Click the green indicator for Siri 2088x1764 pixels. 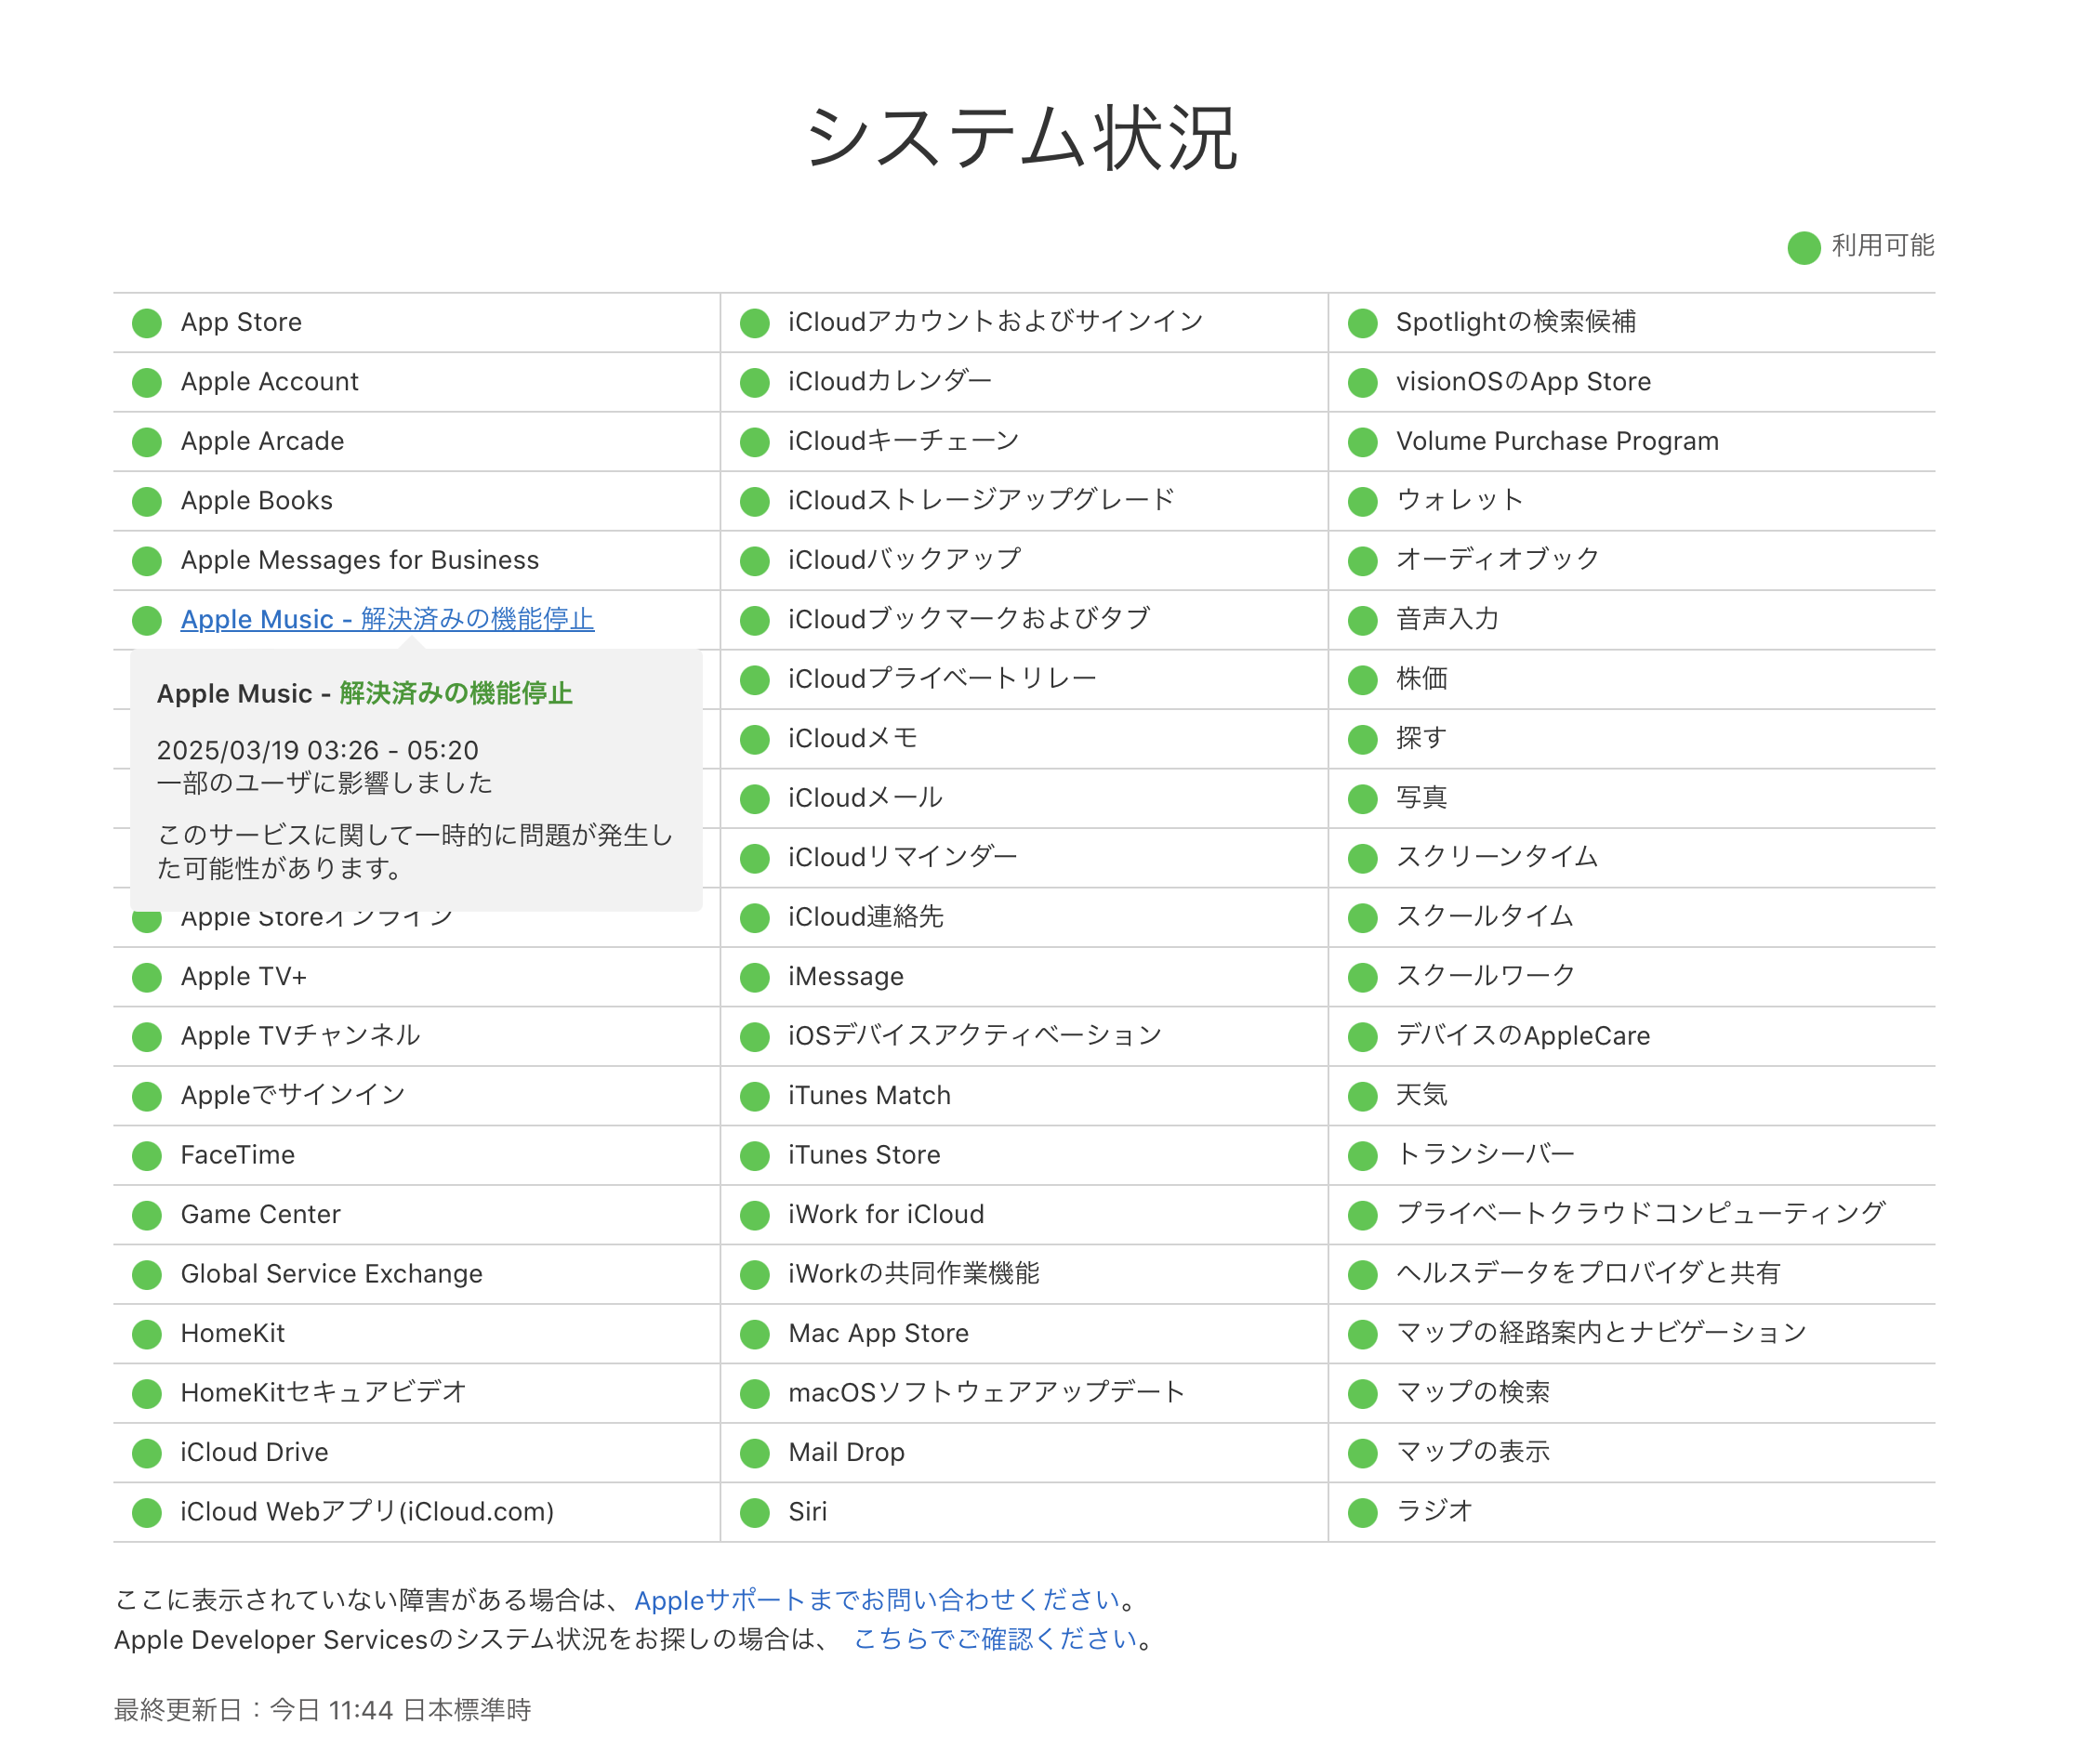click(754, 1513)
